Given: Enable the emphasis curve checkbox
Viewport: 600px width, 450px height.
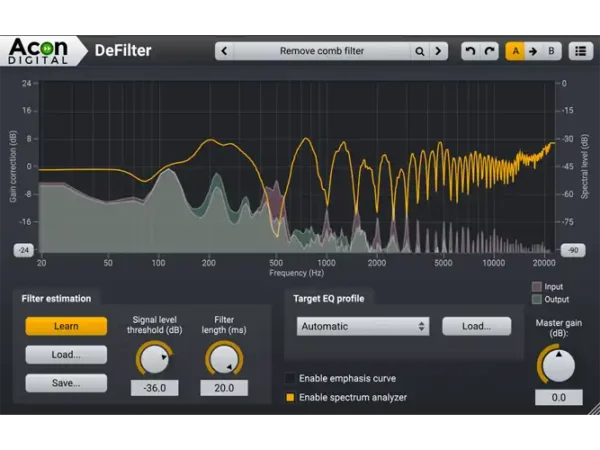Looking at the screenshot, I should 290,378.
